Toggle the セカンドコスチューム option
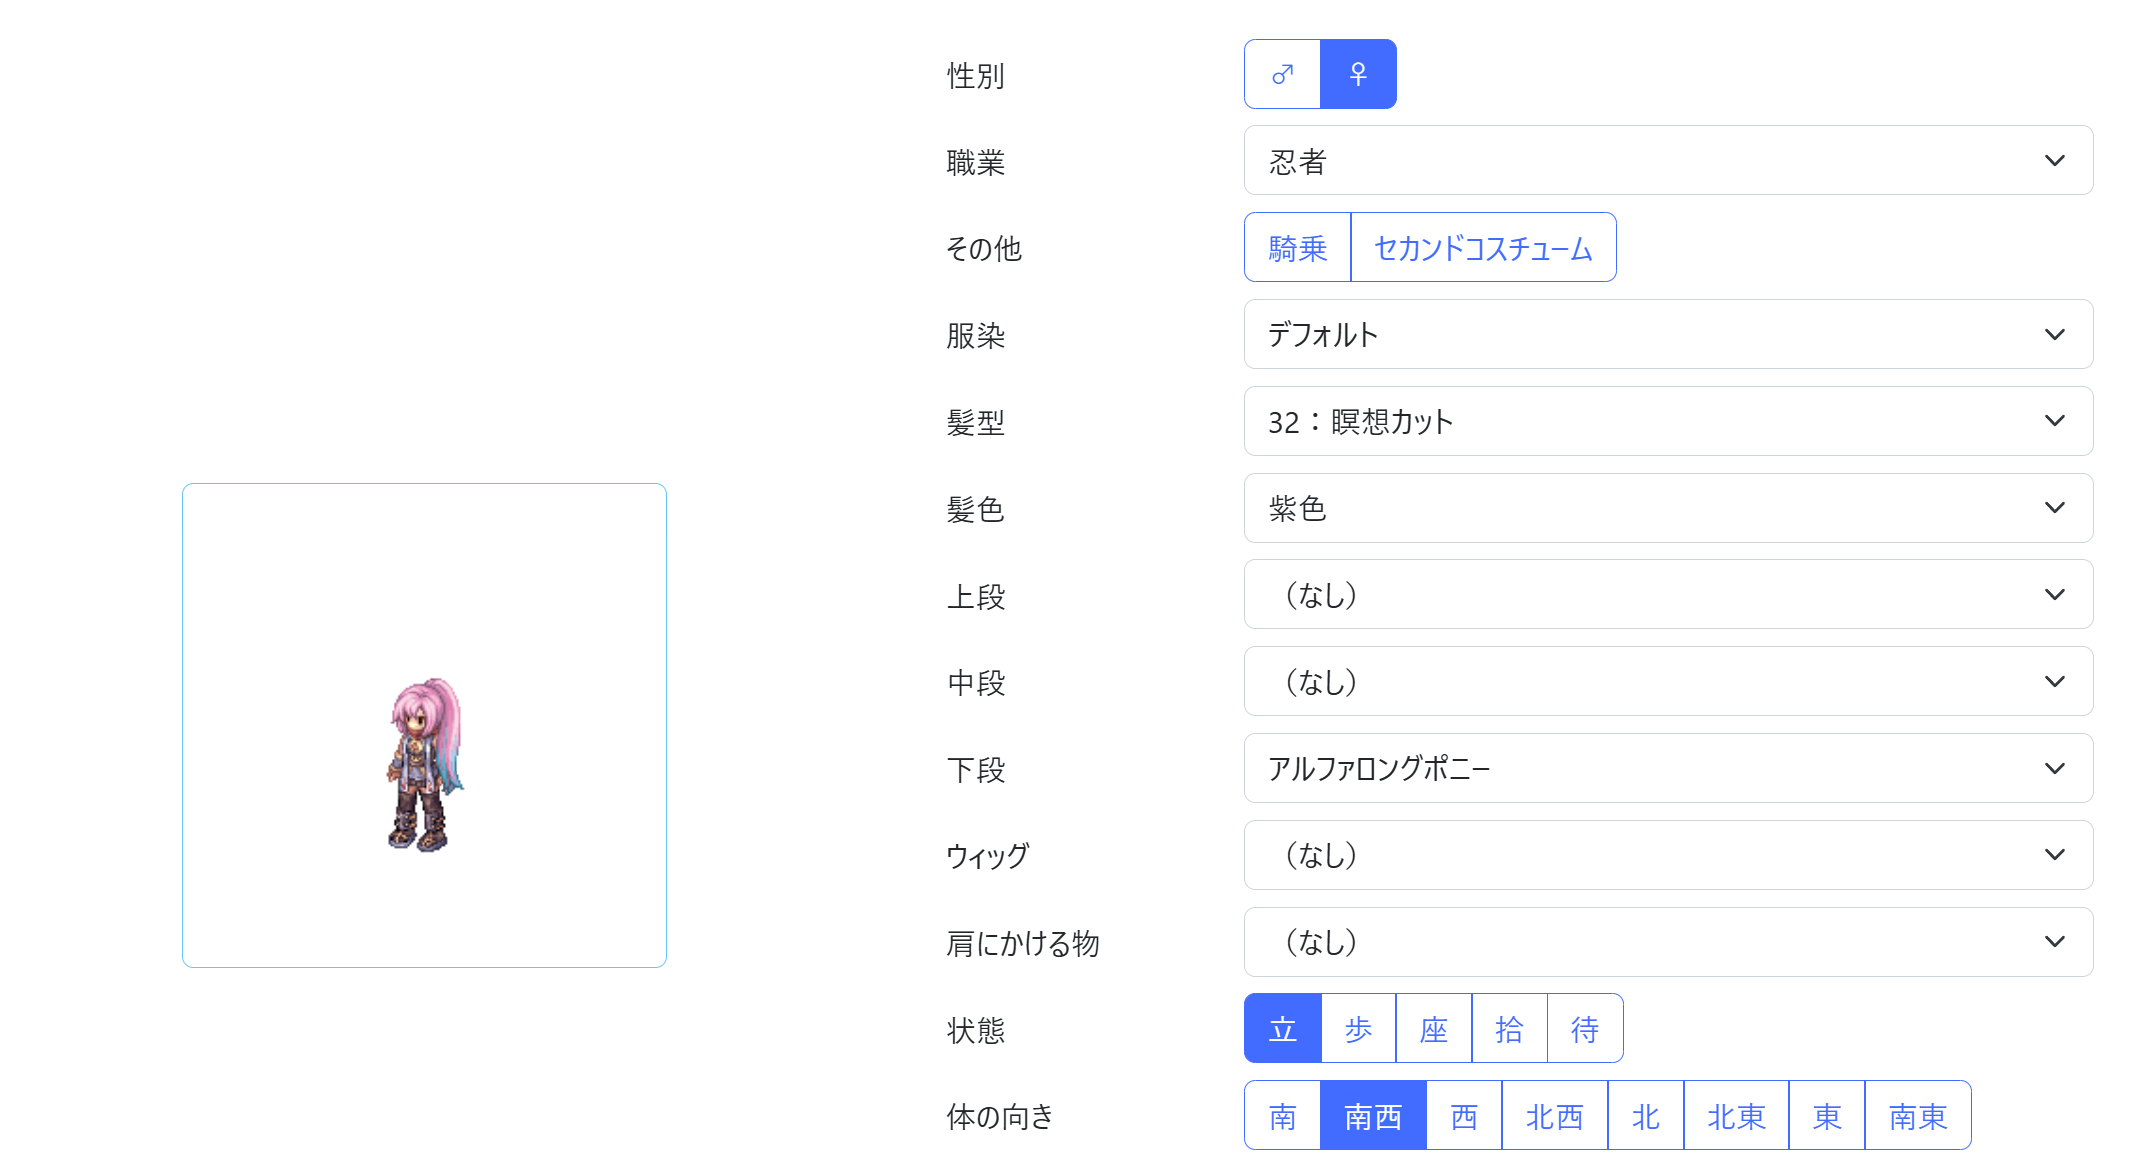This screenshot has width=2130, height=1155. pyautogui.click(x=1483, y=247)
